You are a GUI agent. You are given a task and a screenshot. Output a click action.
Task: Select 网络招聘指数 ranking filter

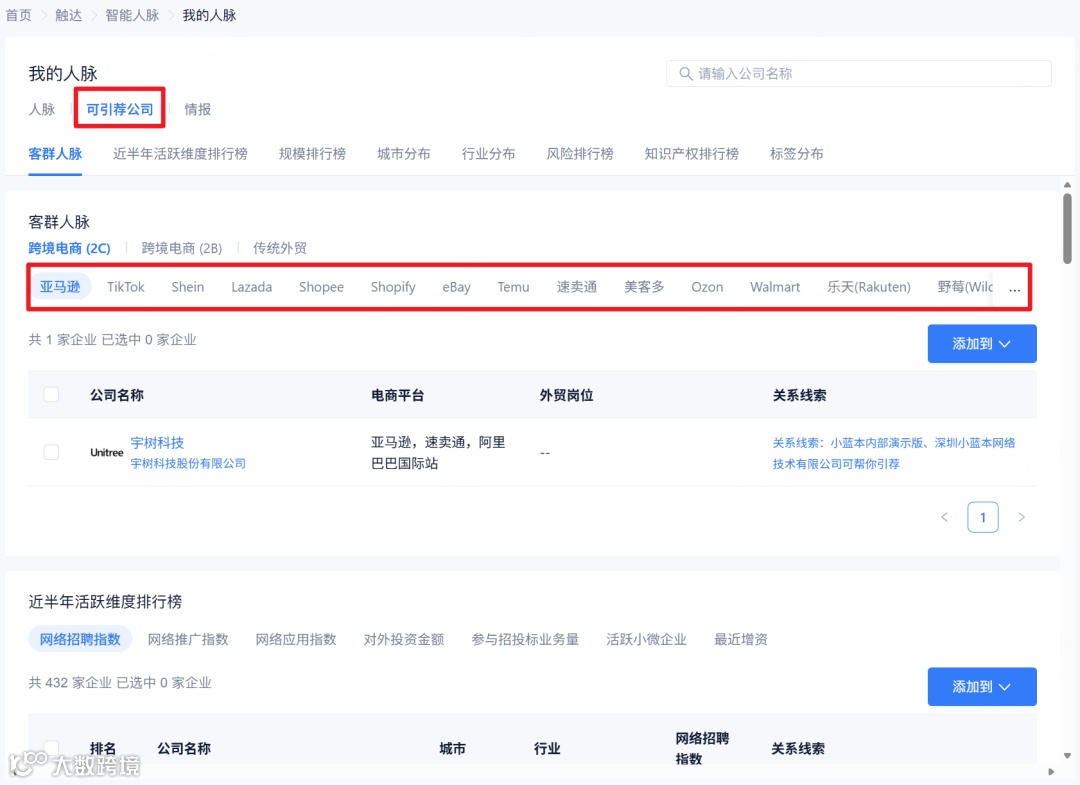tap(80, 639)
